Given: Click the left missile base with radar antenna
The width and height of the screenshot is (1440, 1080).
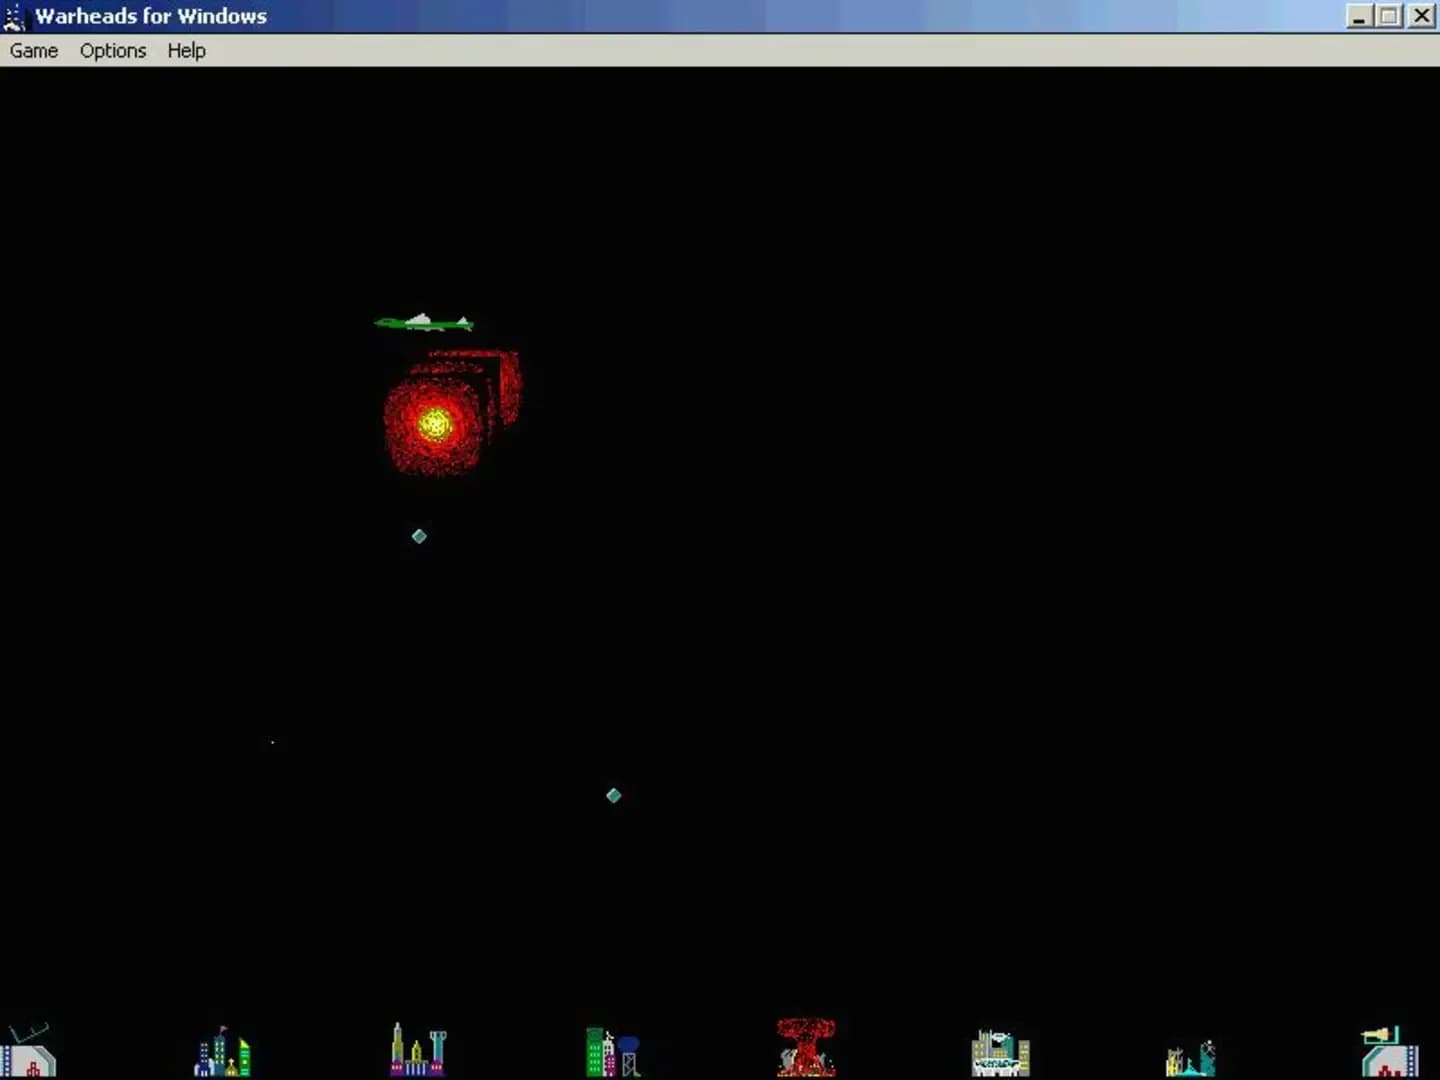Looking at the screenshot, I should pyautogui.click(x=28, y=1050).
